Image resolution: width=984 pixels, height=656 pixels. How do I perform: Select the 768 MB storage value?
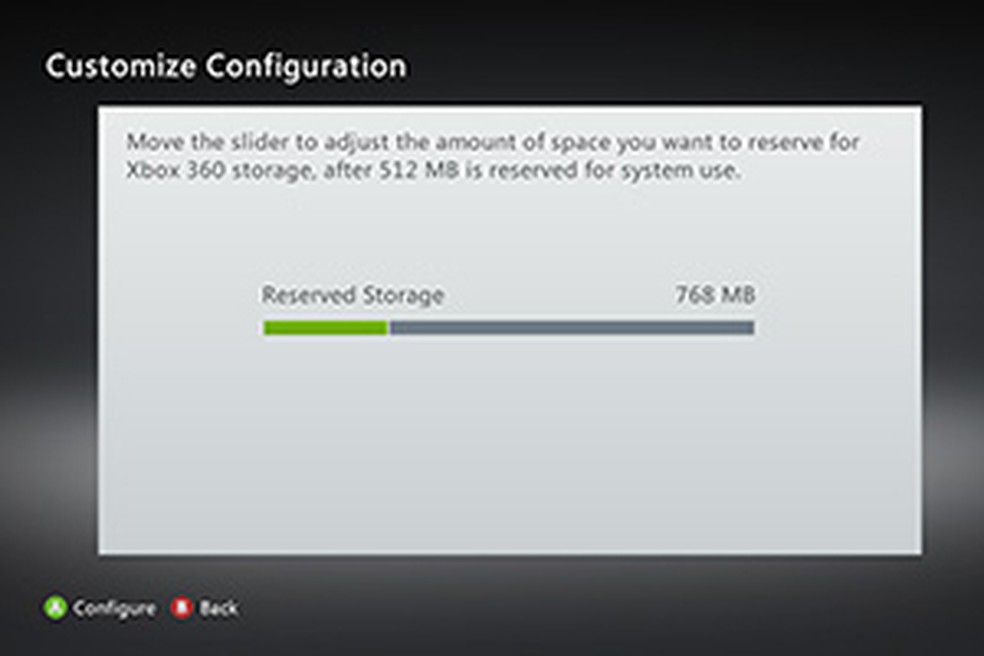(714, 296)
